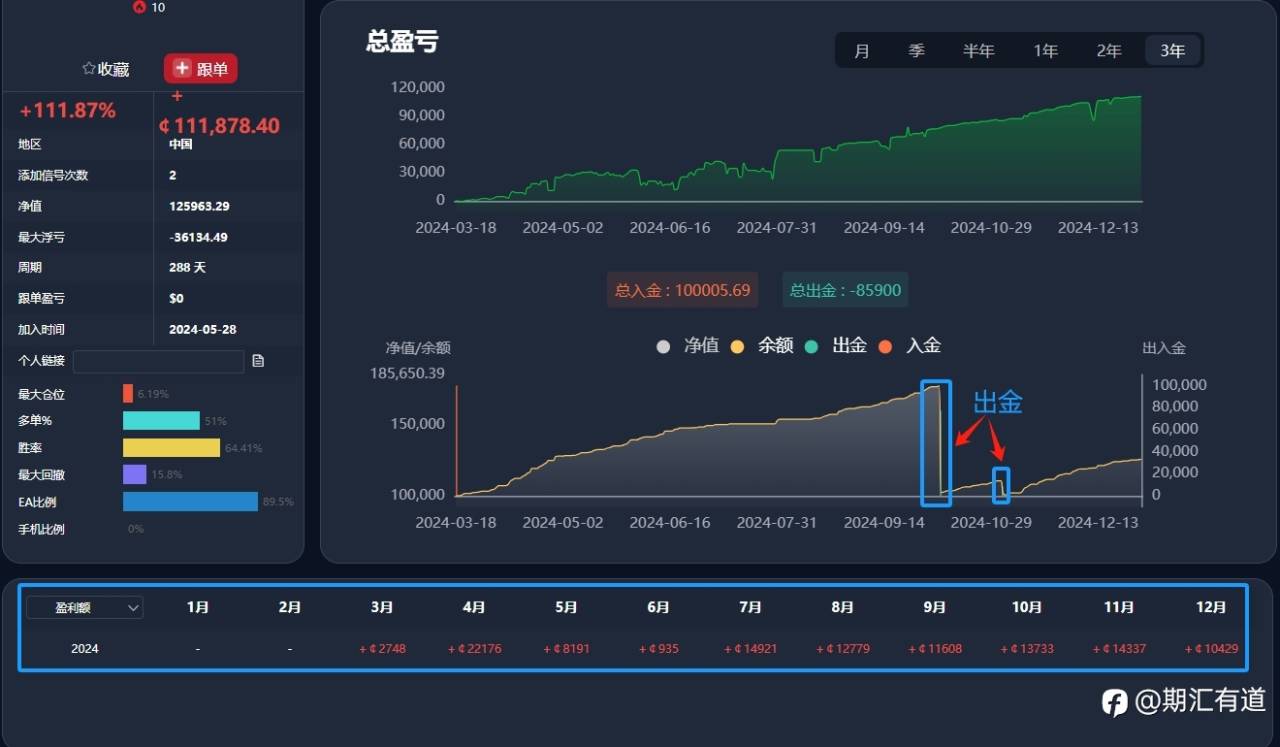Click the 跟单 button
The height and width of the screenshot is (747, 1280).
(201, 69)
